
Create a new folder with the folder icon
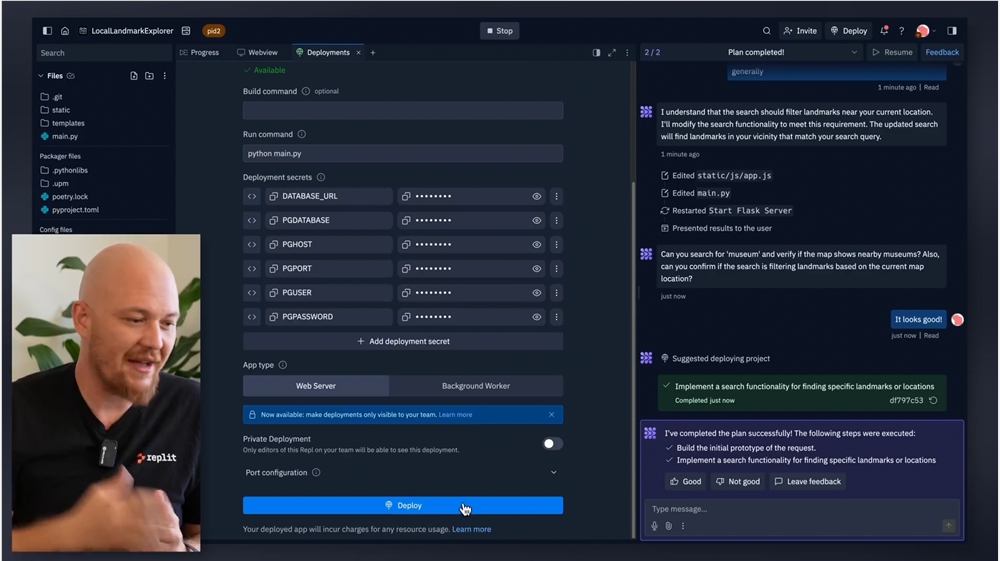[x=149, y=76]
